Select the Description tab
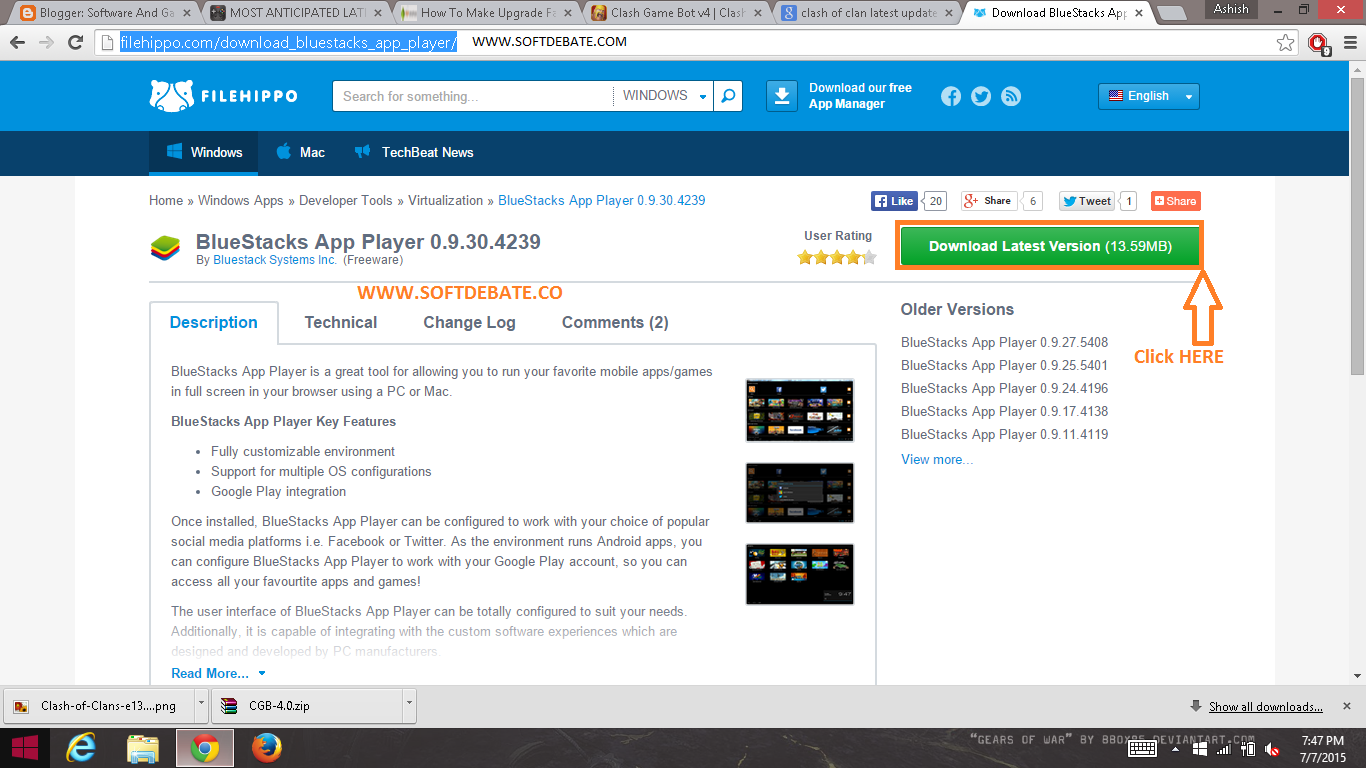Viewport: 1366px width, 768px height. tap(213, 322)
